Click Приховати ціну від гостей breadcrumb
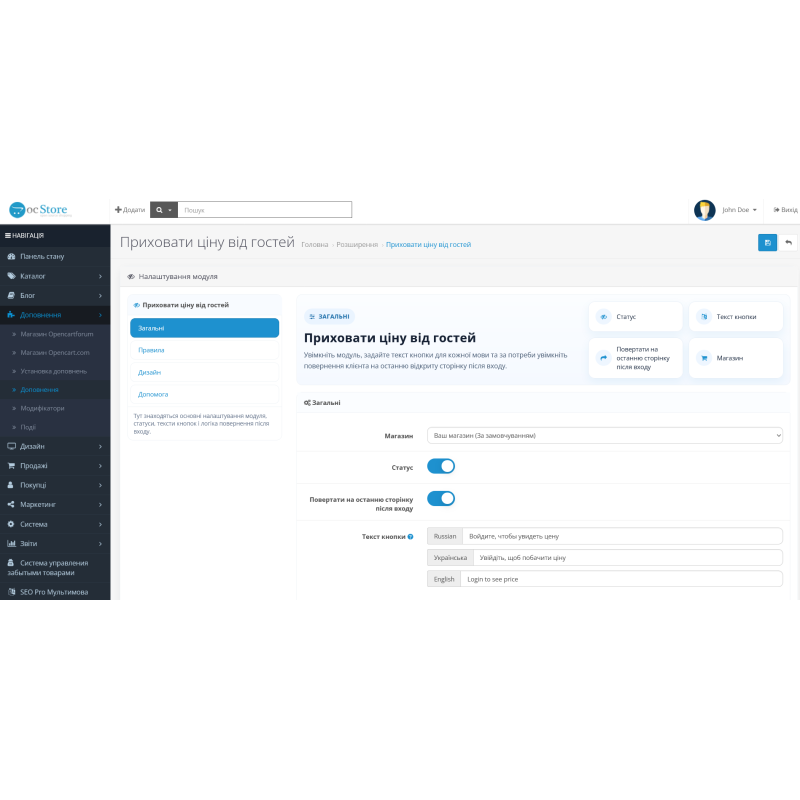800x800 pixels. click(429, 245)
